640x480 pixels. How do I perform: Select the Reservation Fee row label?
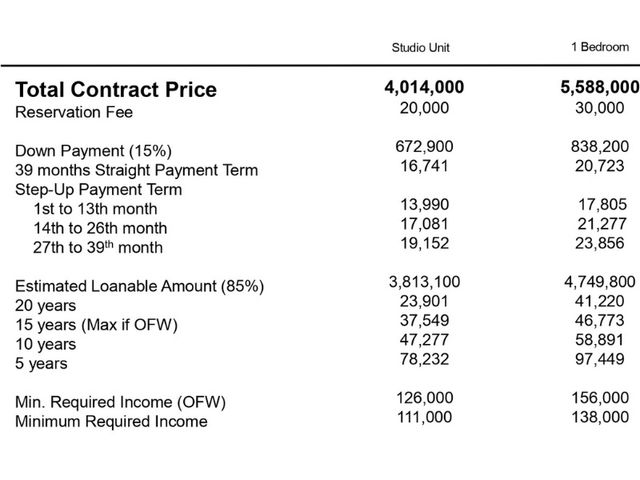(x=74, y=112)
